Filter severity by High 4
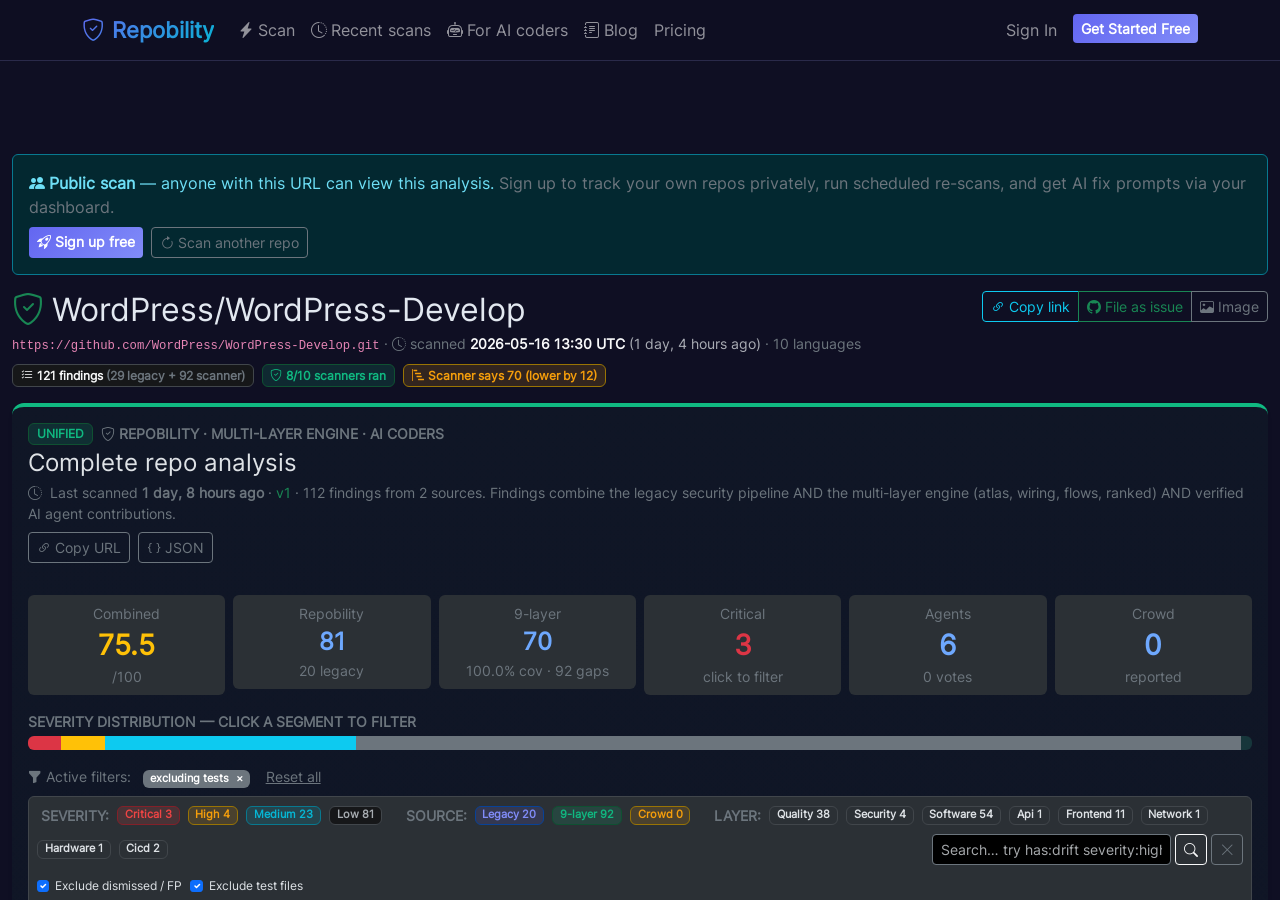The height and width of the screenshot is (900, 1280). pos(212,815)
